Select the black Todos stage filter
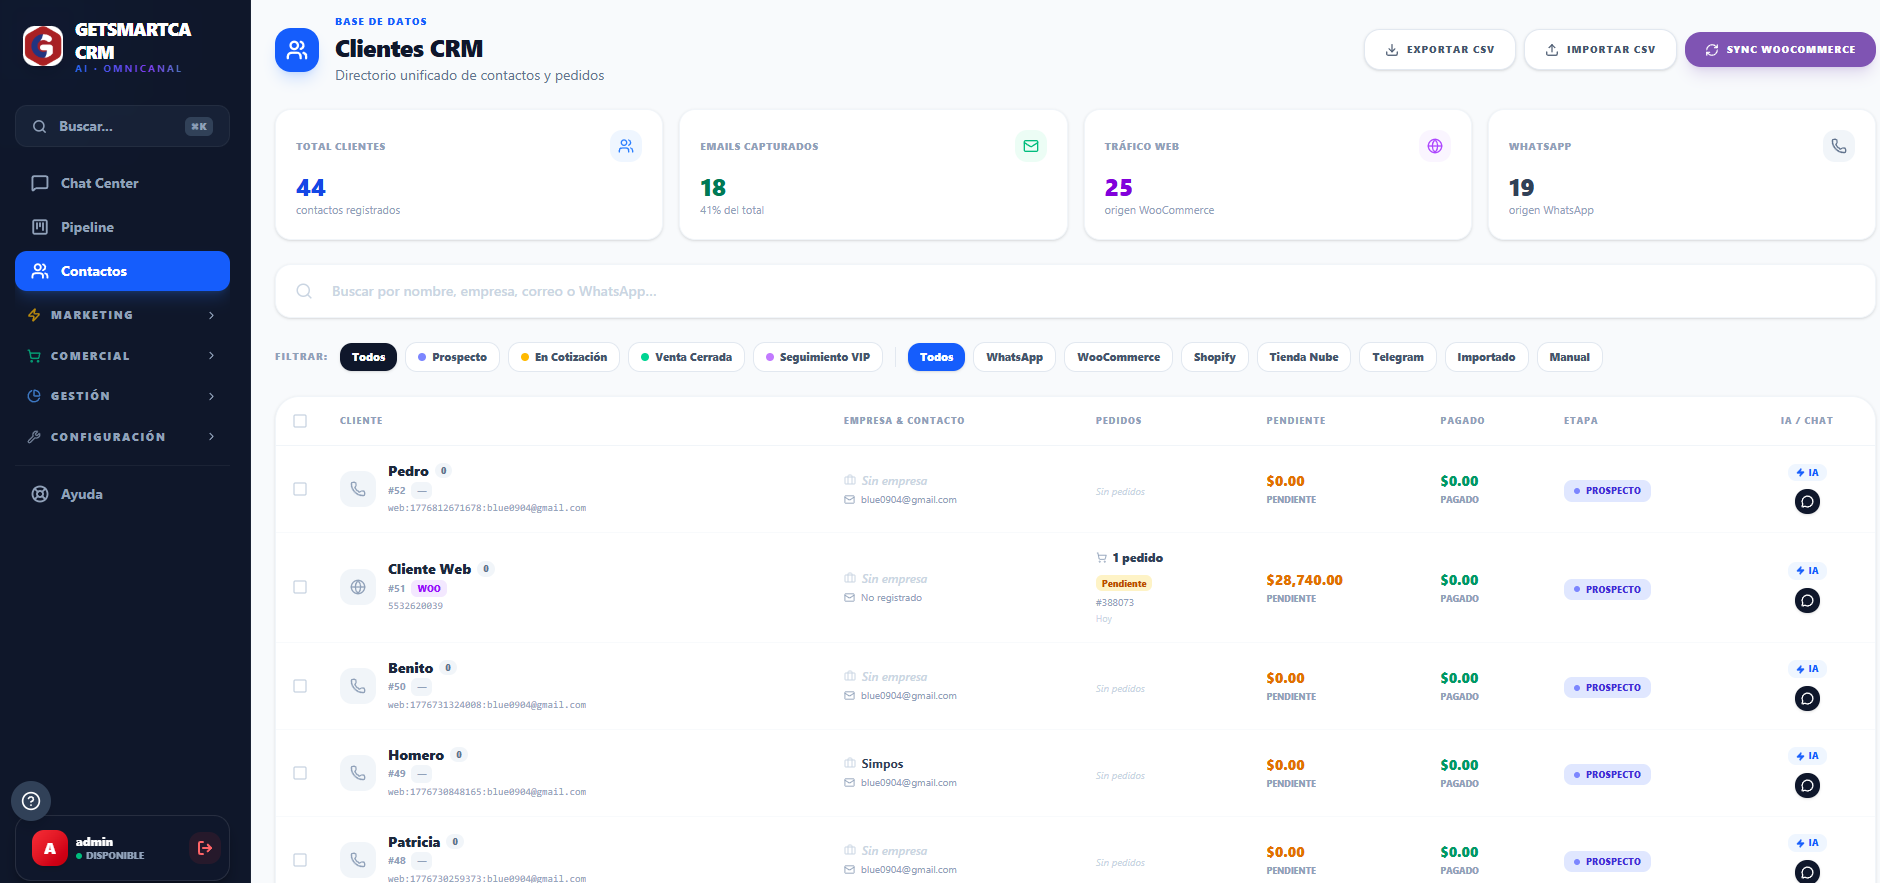 (x=368, y=357)
